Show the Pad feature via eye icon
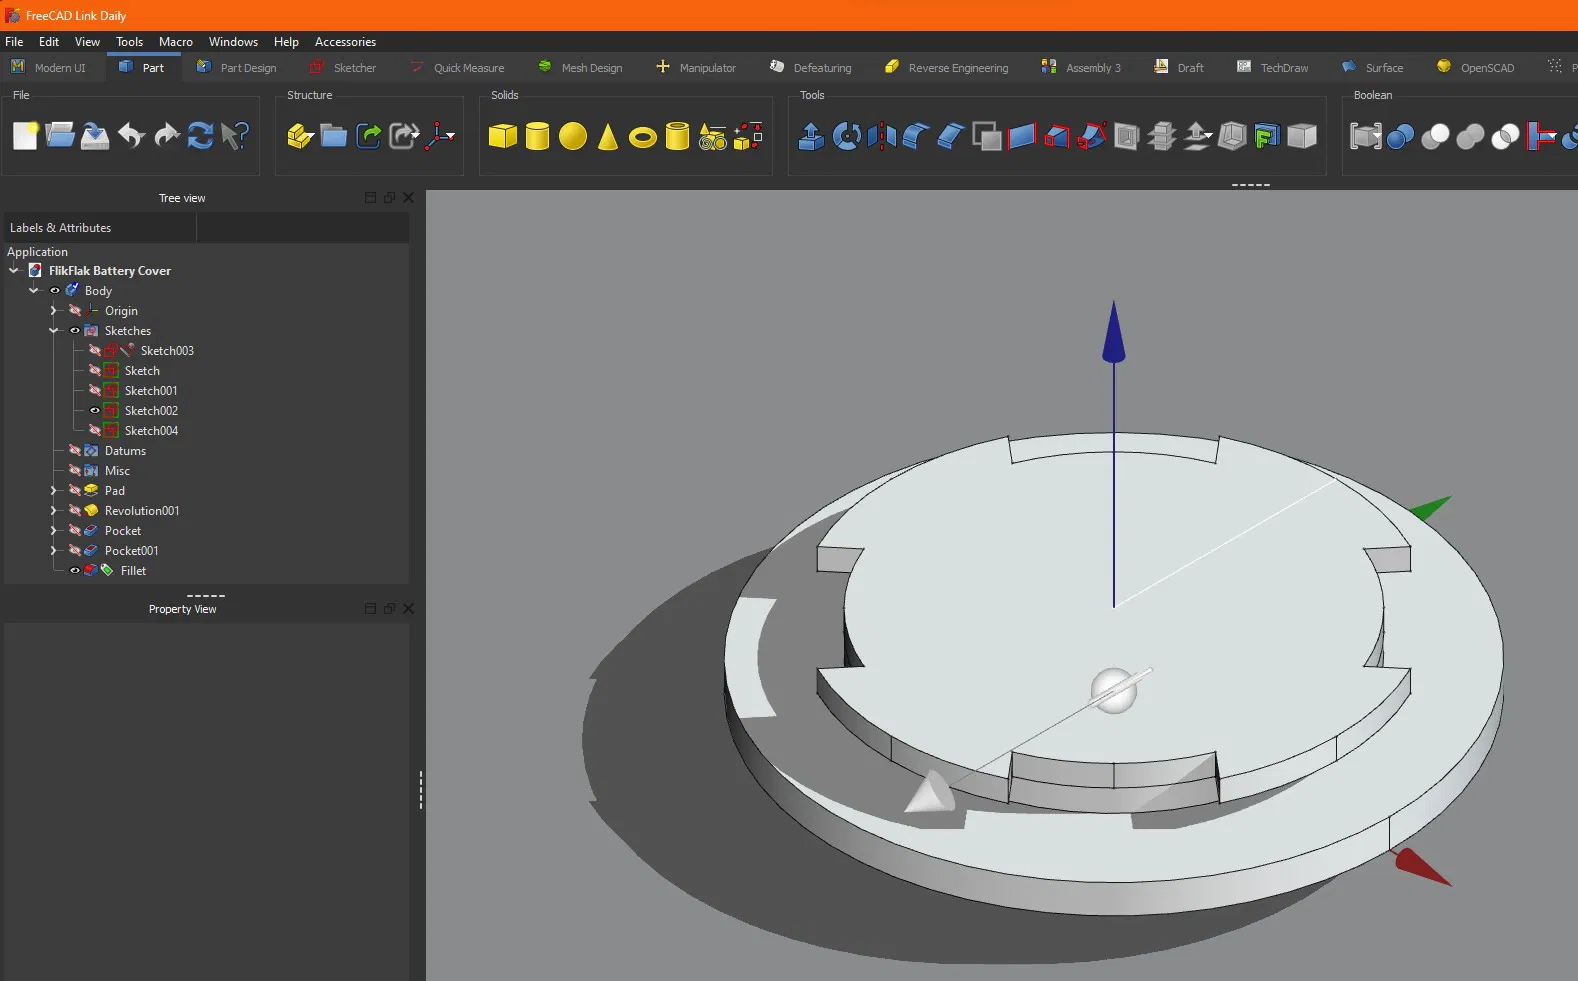This screenshot has height=981, width=1578. click(x=74, y=491)
